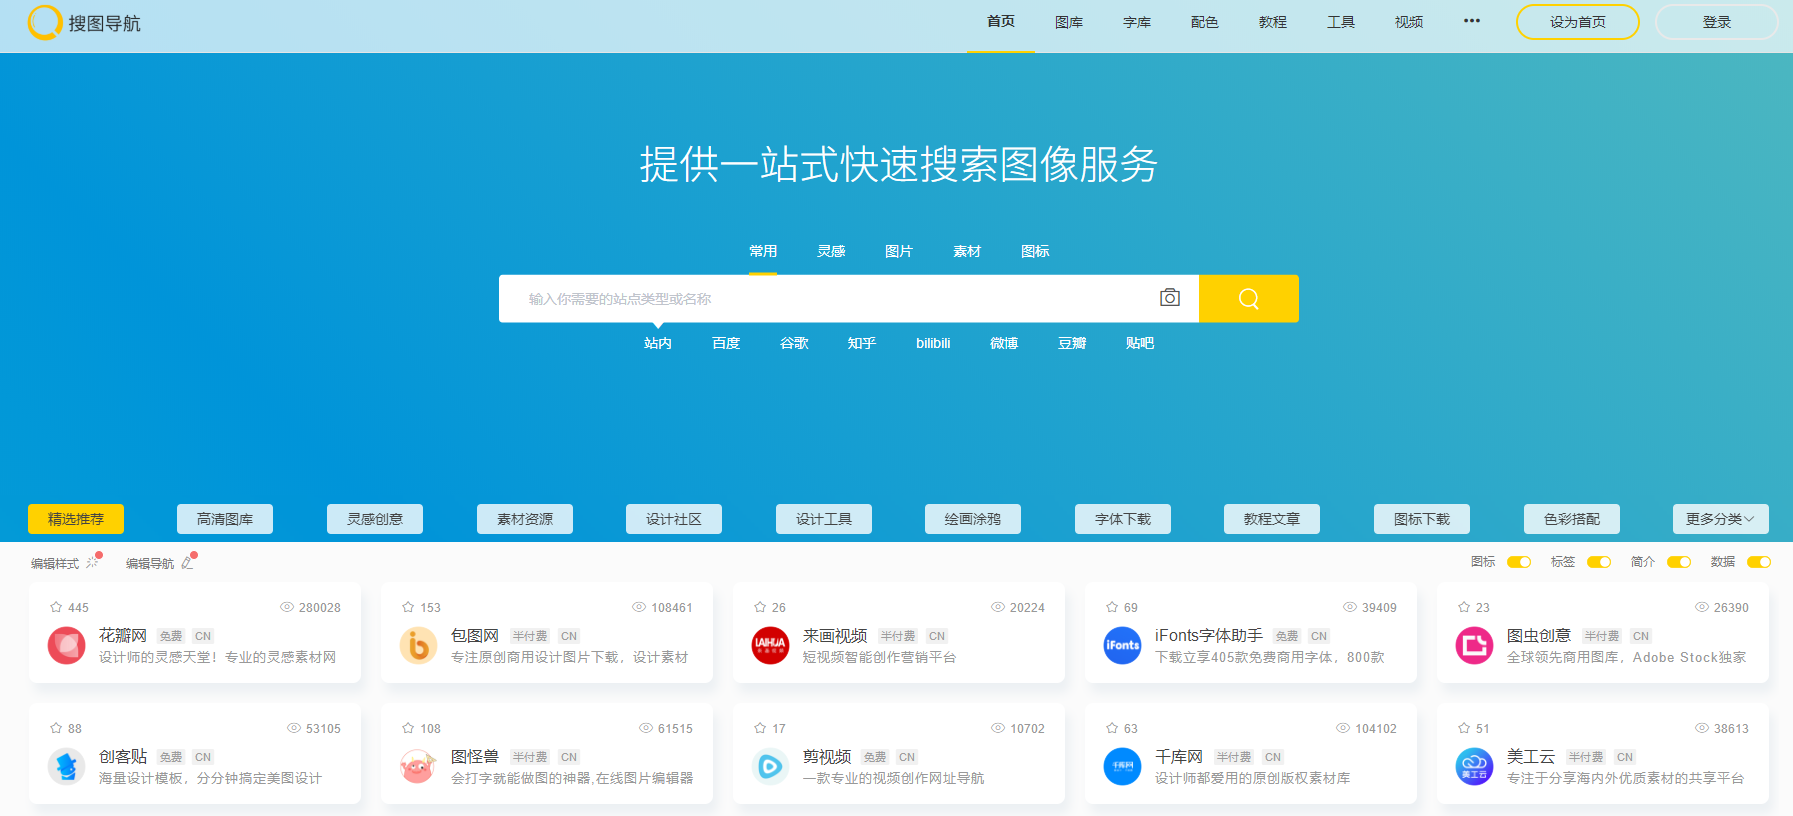The width and height of the screenshot is (1793, 816).
Task: Choose 百度 as search engine
Action: coord(726,343)
